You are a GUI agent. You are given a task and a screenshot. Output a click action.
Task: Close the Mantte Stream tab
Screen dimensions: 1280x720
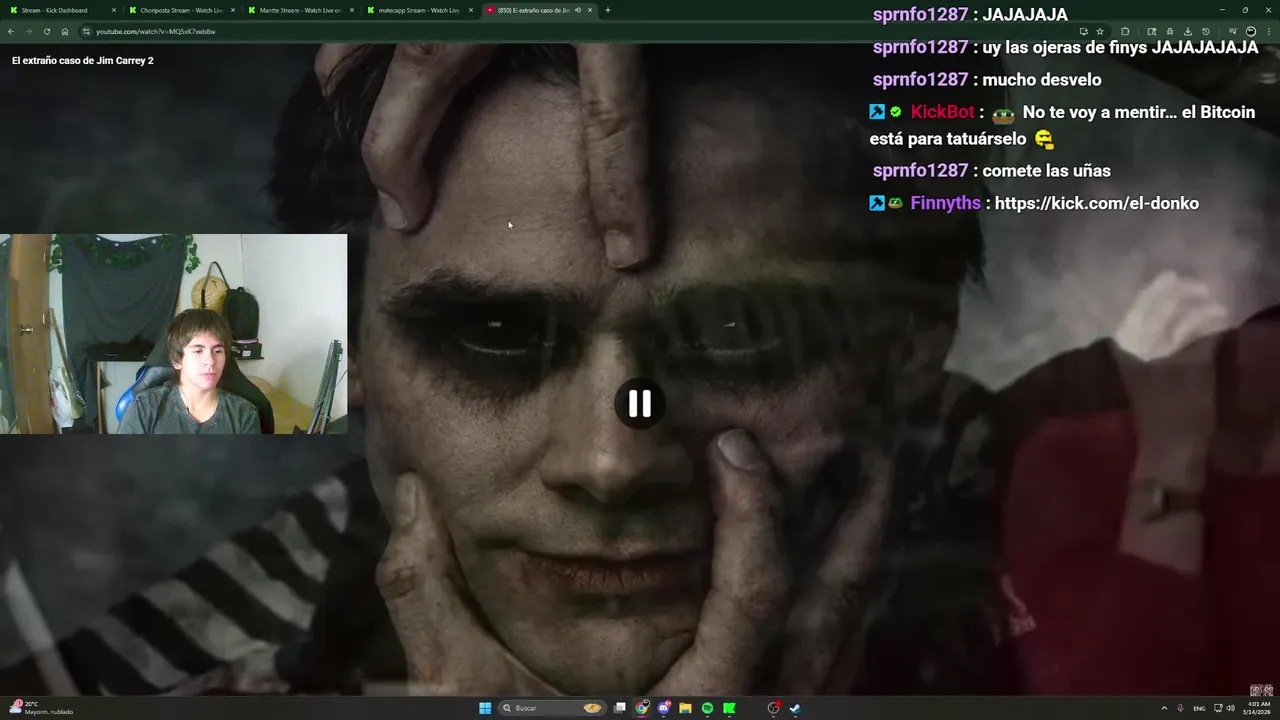click(x=352, y=10)
